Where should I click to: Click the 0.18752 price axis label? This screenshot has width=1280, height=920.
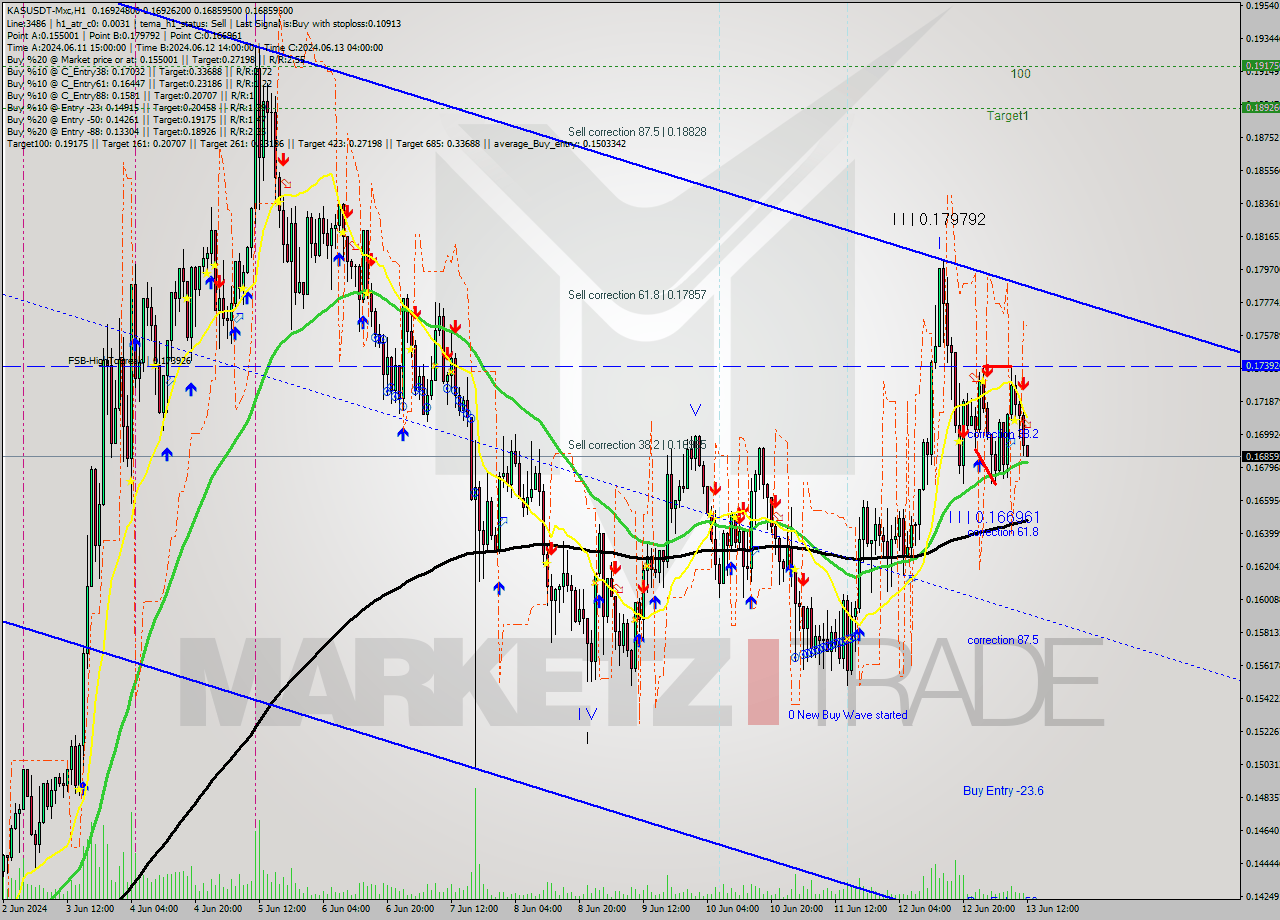tap(1262, 137)
